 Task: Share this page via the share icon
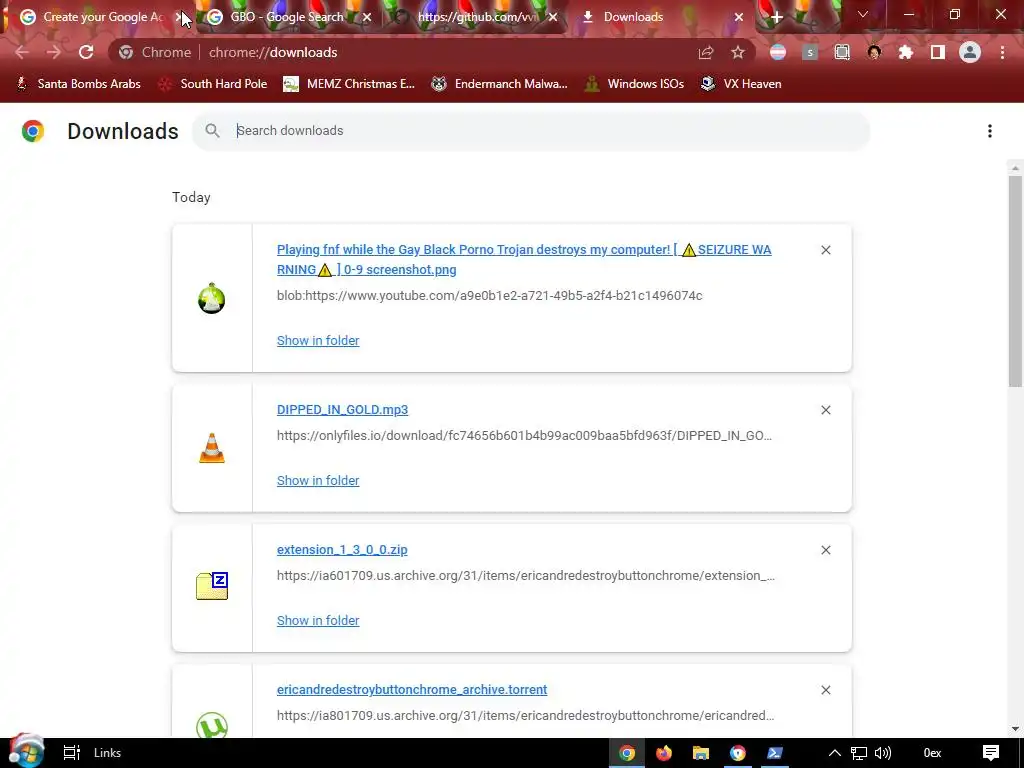coord(706,52)
